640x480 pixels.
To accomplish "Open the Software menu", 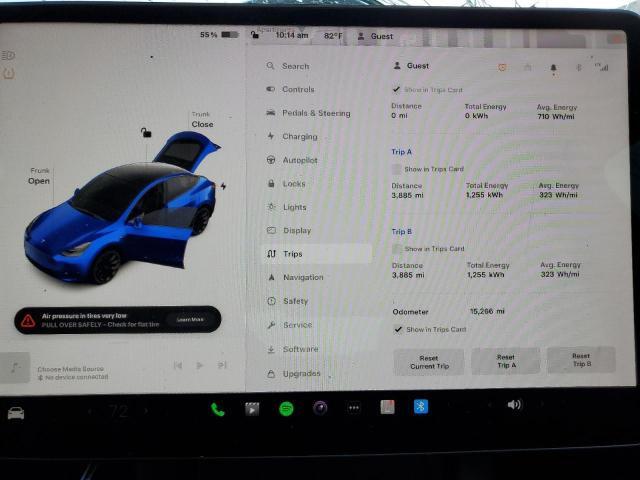I will pos(293,349).
